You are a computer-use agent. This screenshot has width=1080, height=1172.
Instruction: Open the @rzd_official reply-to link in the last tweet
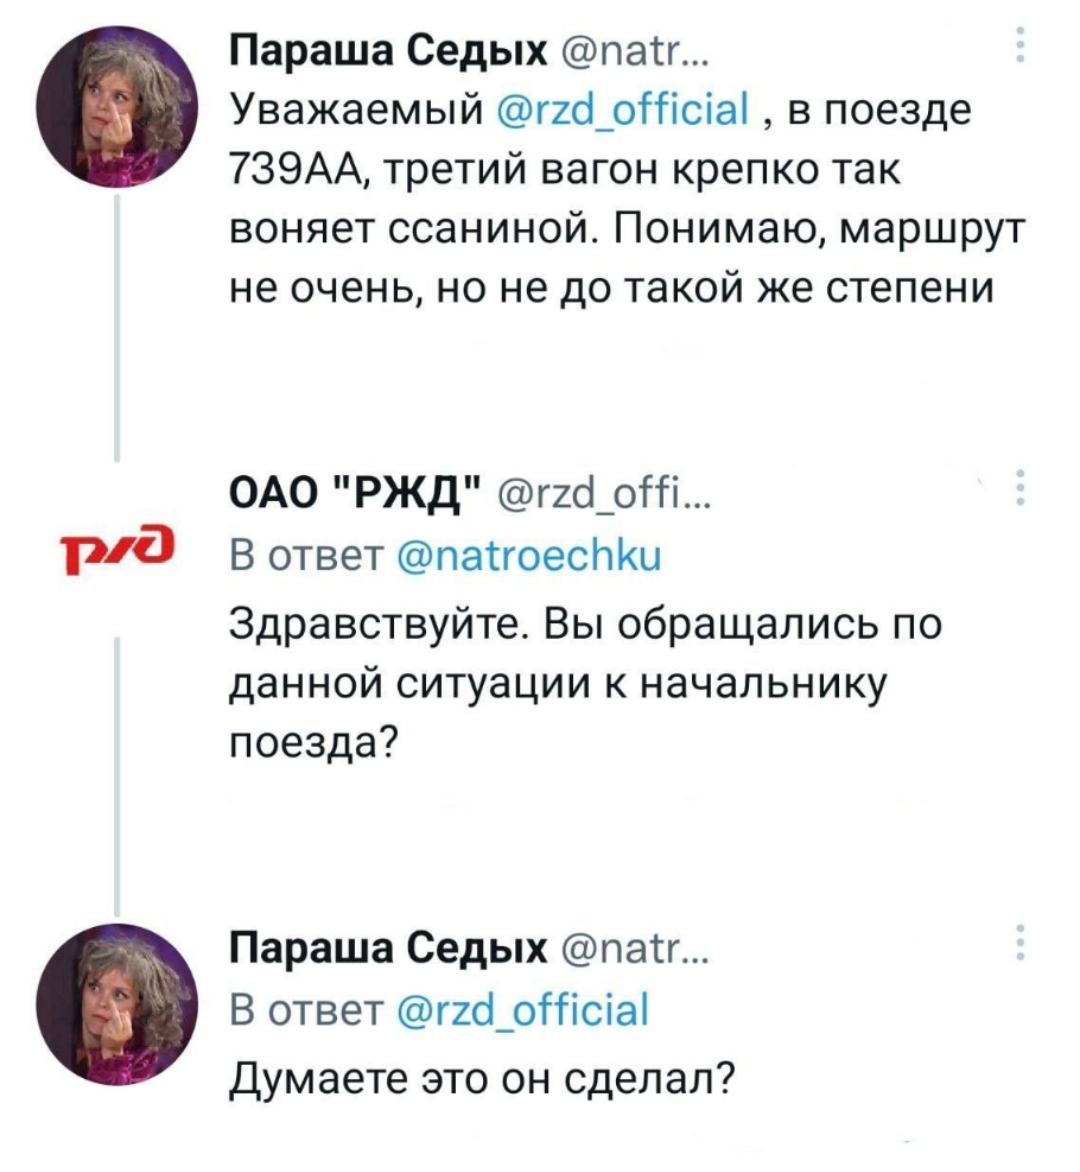[522, 1008]
